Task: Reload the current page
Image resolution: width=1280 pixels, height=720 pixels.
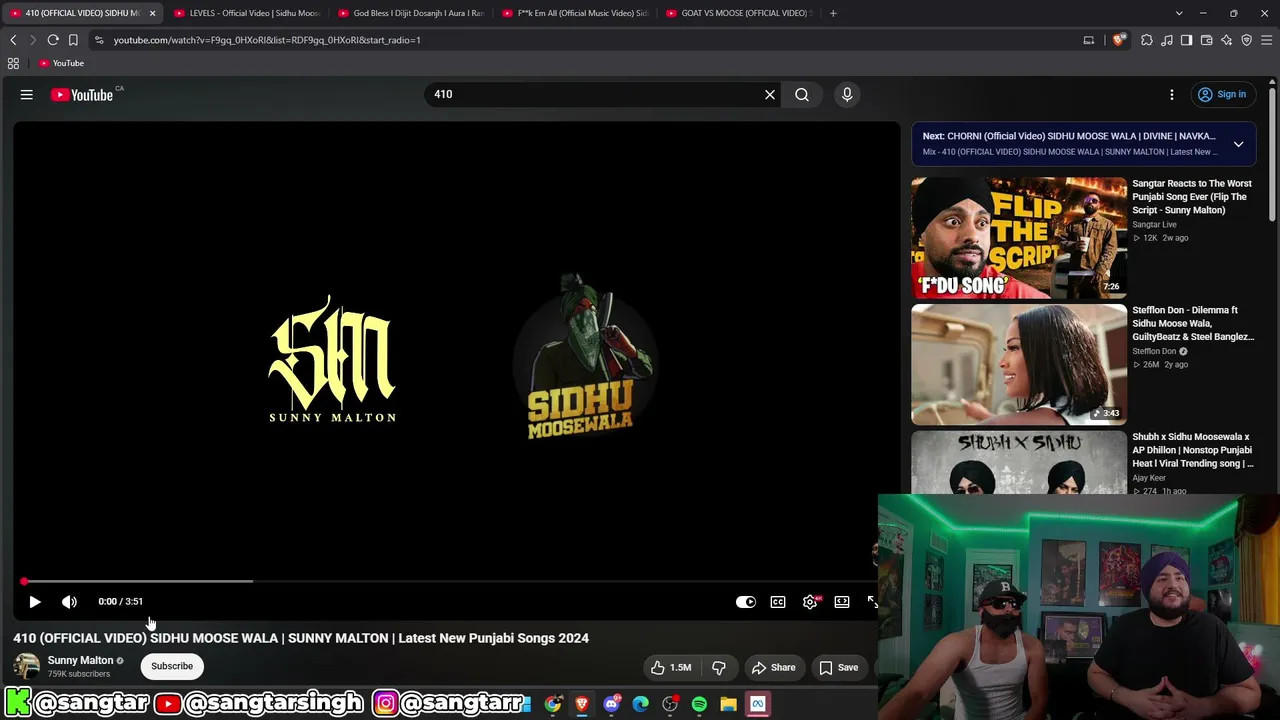Action: tap(53, 40)
